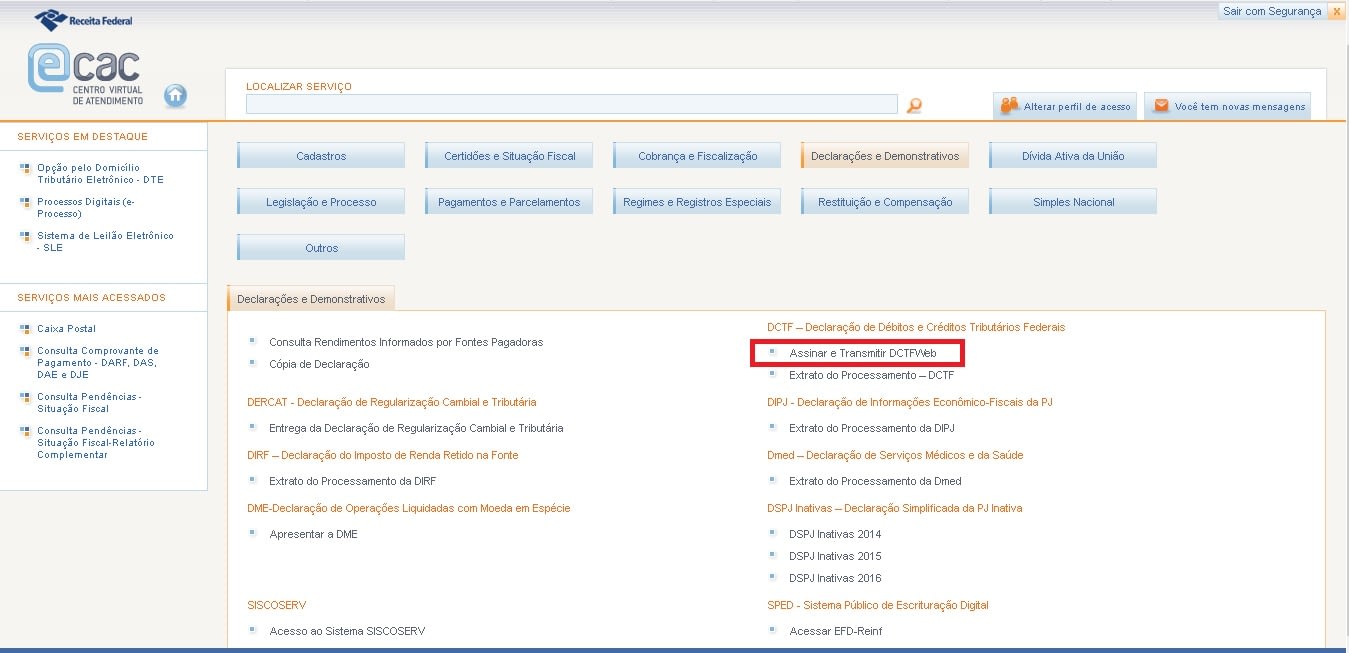Click Serviços em Destaque heading
The image size is (1349, 653).
[x=82, y=137]
